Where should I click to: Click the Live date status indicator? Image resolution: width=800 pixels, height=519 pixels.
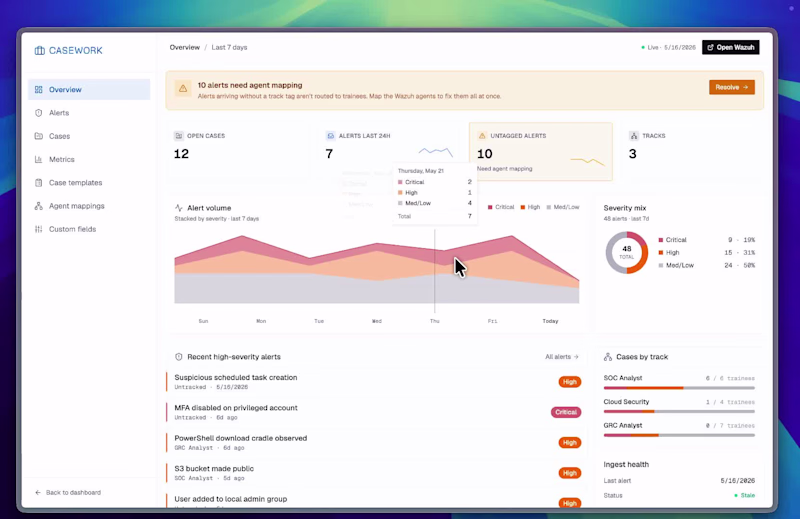(x=668, y=47)
